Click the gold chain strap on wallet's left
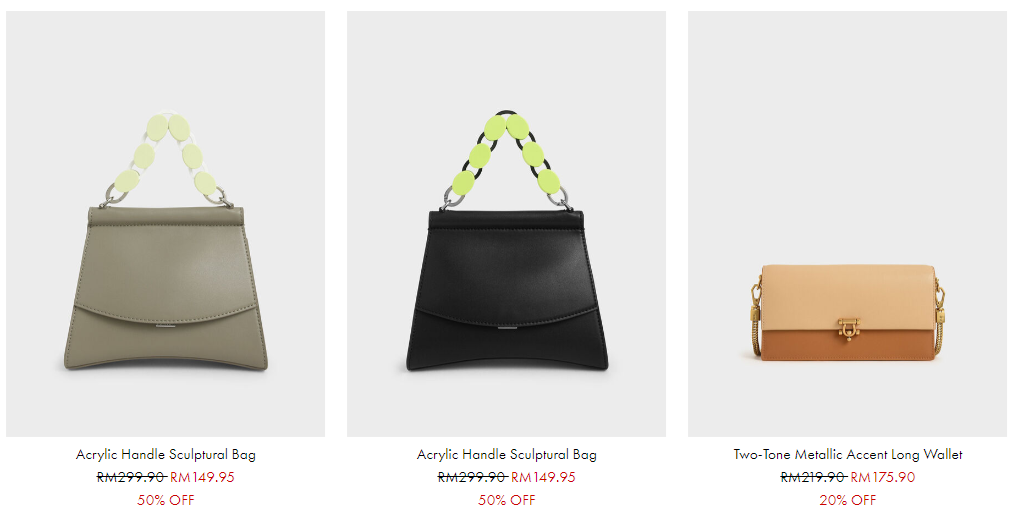This screenshot has height=518, width=1015. click(755, 317)
